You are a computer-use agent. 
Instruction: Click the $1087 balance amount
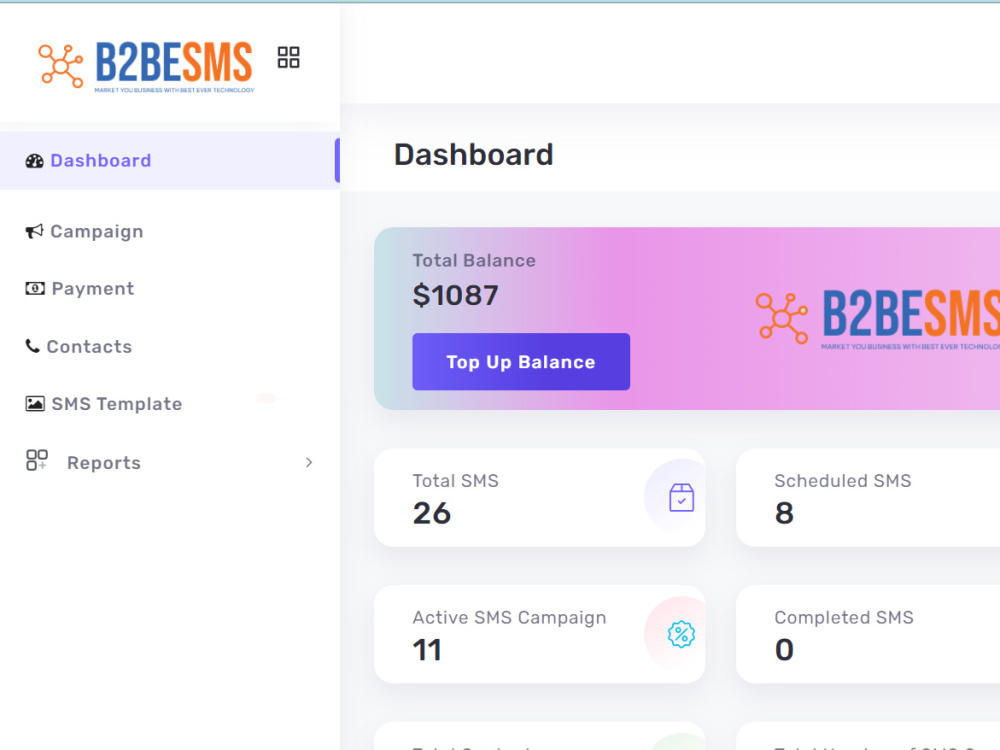point(455,295)
